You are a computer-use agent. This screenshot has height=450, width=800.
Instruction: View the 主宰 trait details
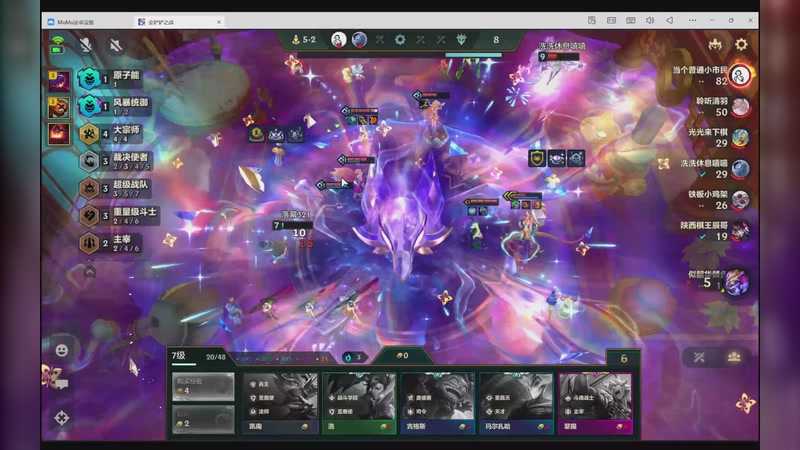[110, 243]
